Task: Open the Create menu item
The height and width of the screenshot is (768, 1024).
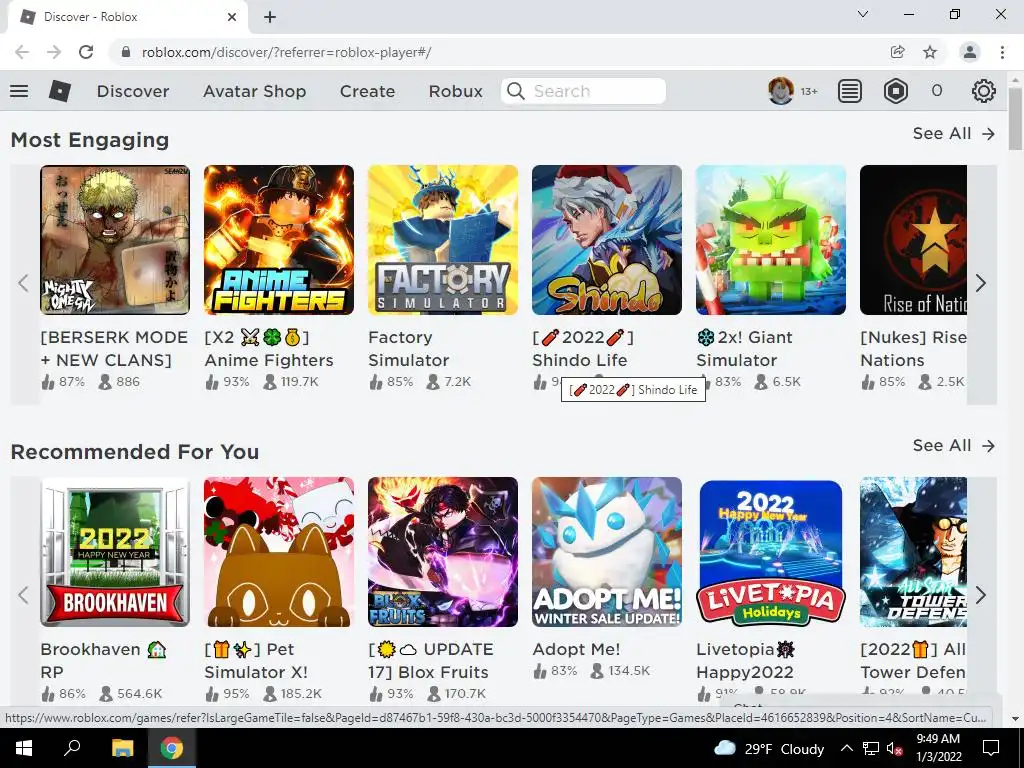Action: point(367,91)
